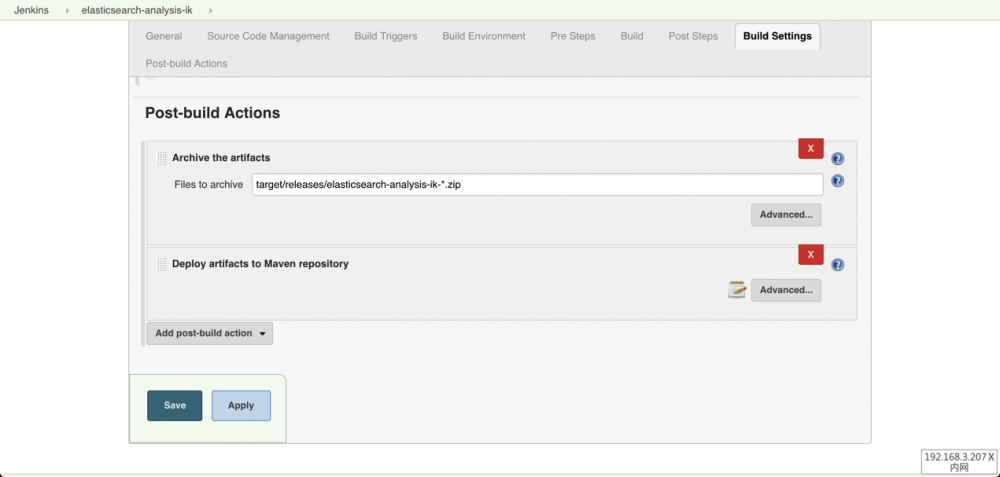Focus the Files to archive input
The height and width of the screenshot is (477, 1000).
[x=538, y=184]
